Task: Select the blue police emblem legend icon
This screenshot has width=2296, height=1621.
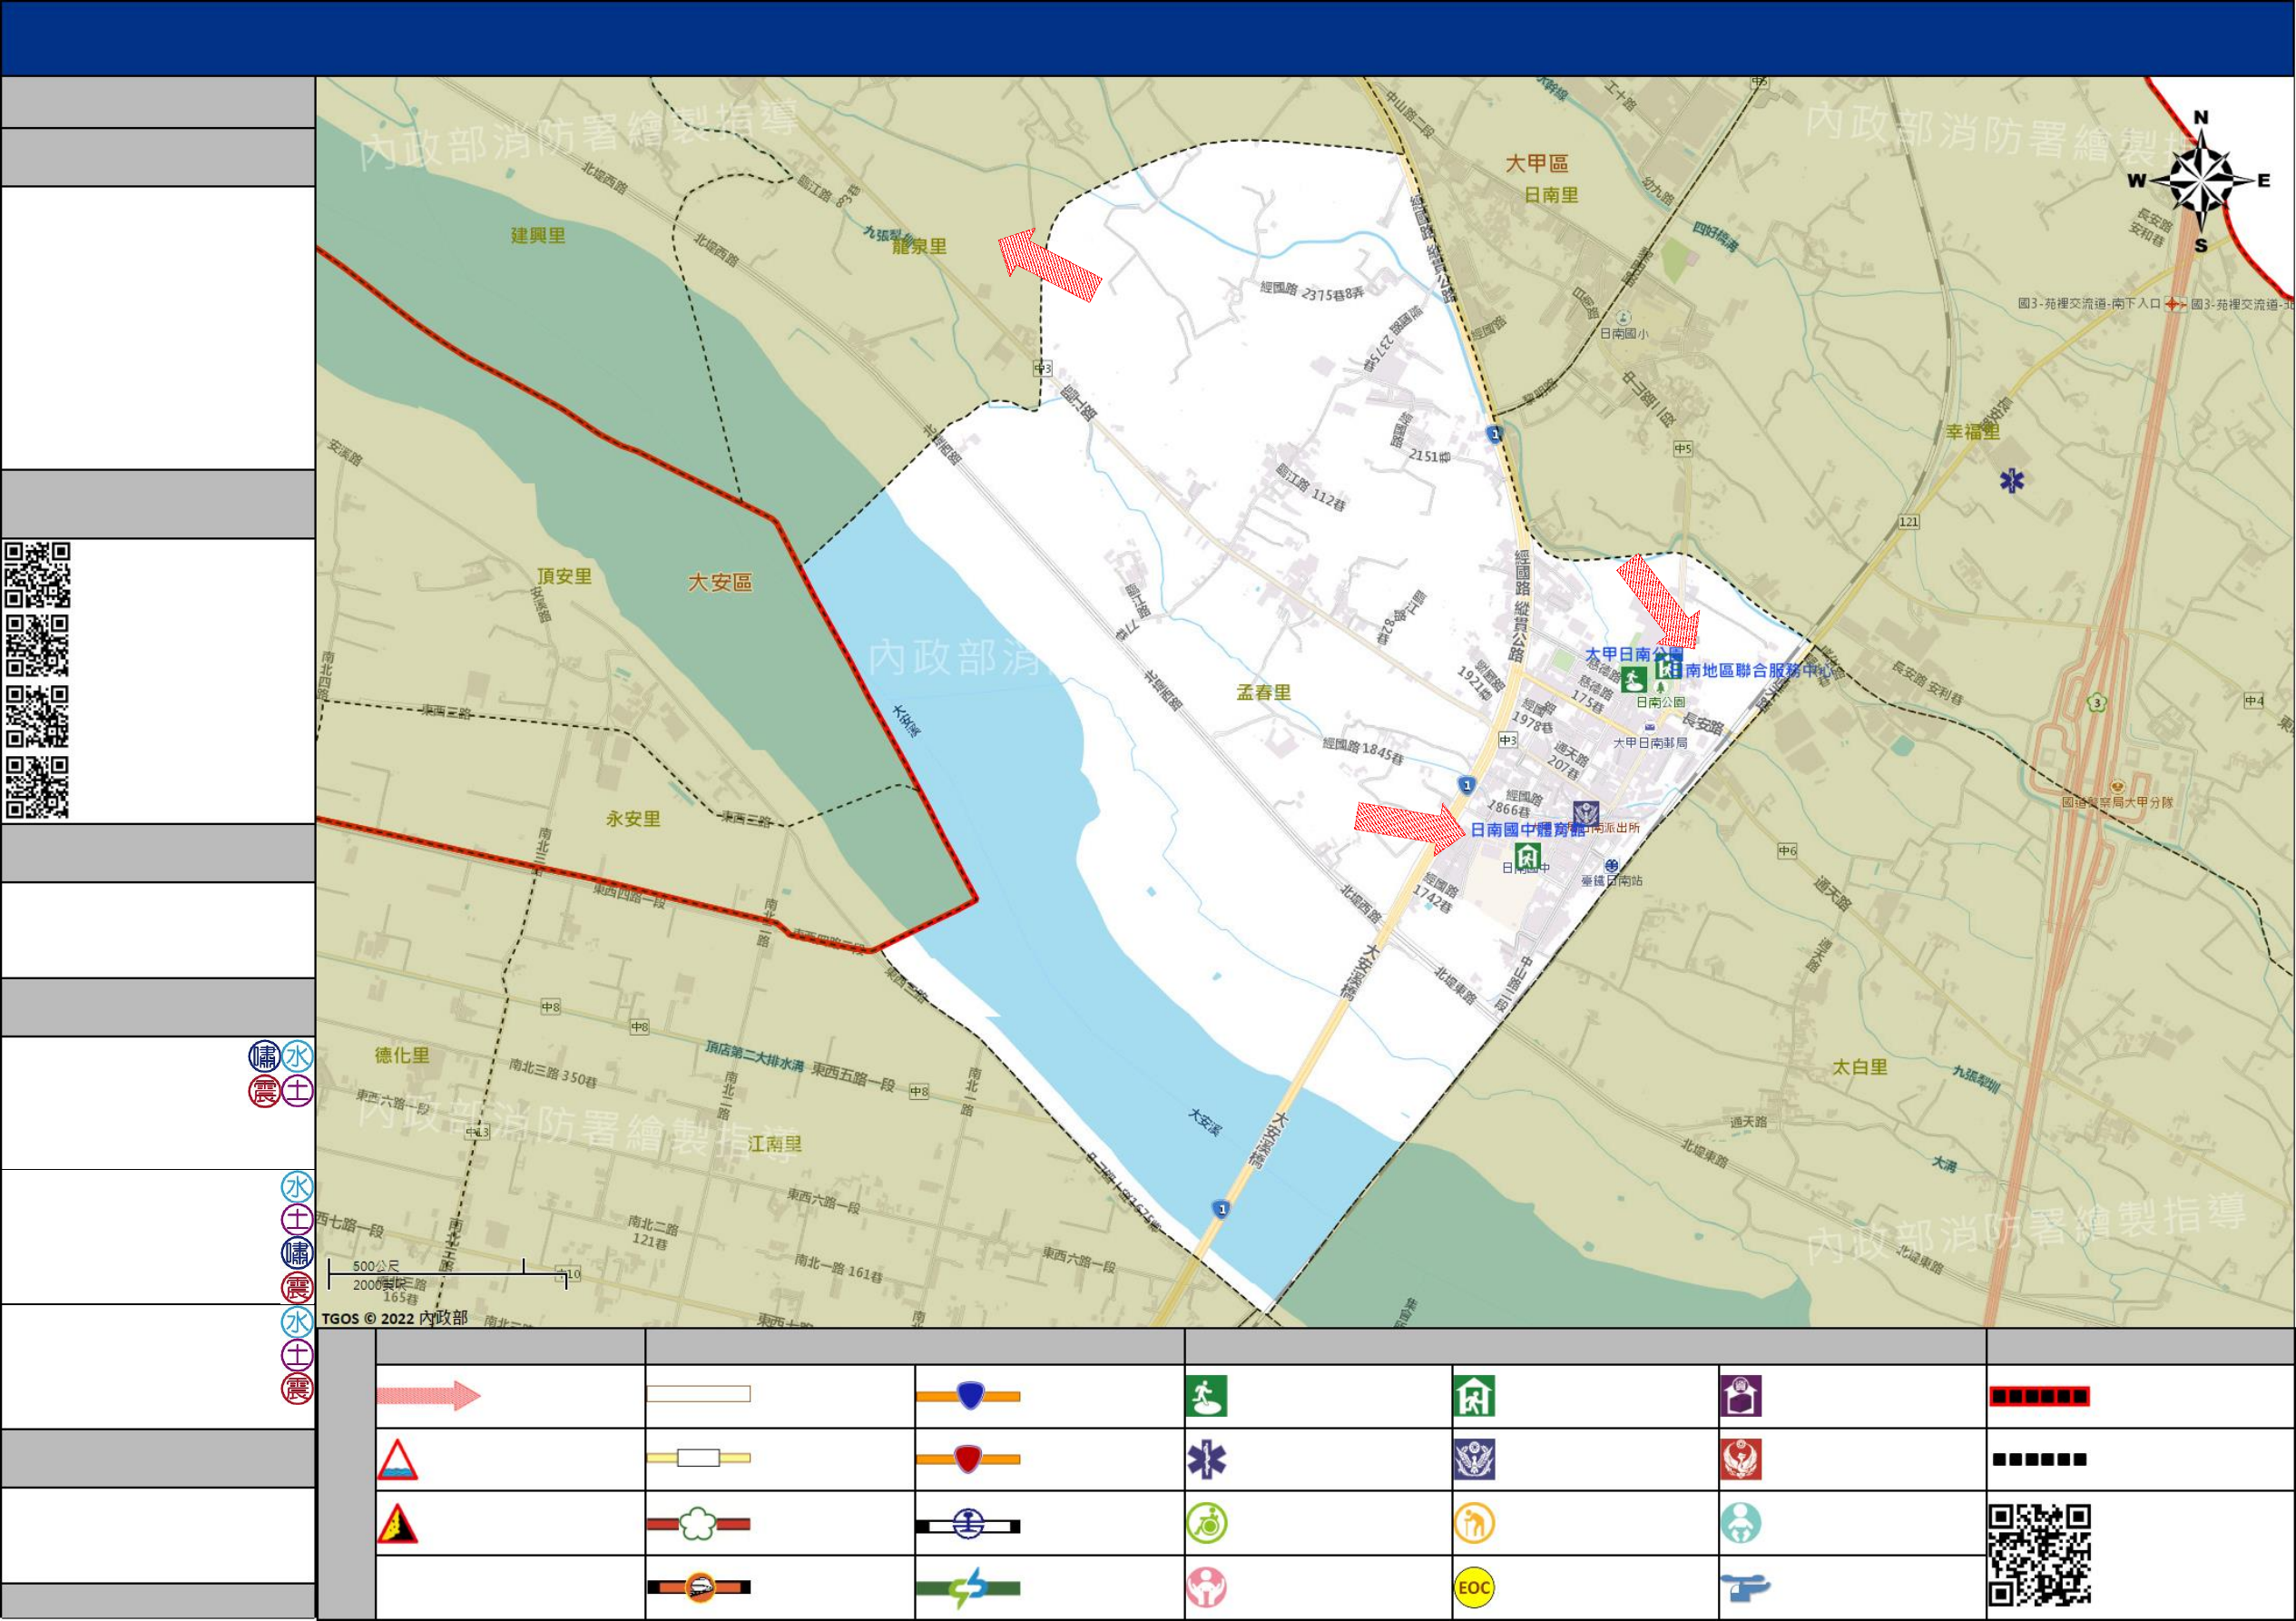Action: [1475, 1460]
